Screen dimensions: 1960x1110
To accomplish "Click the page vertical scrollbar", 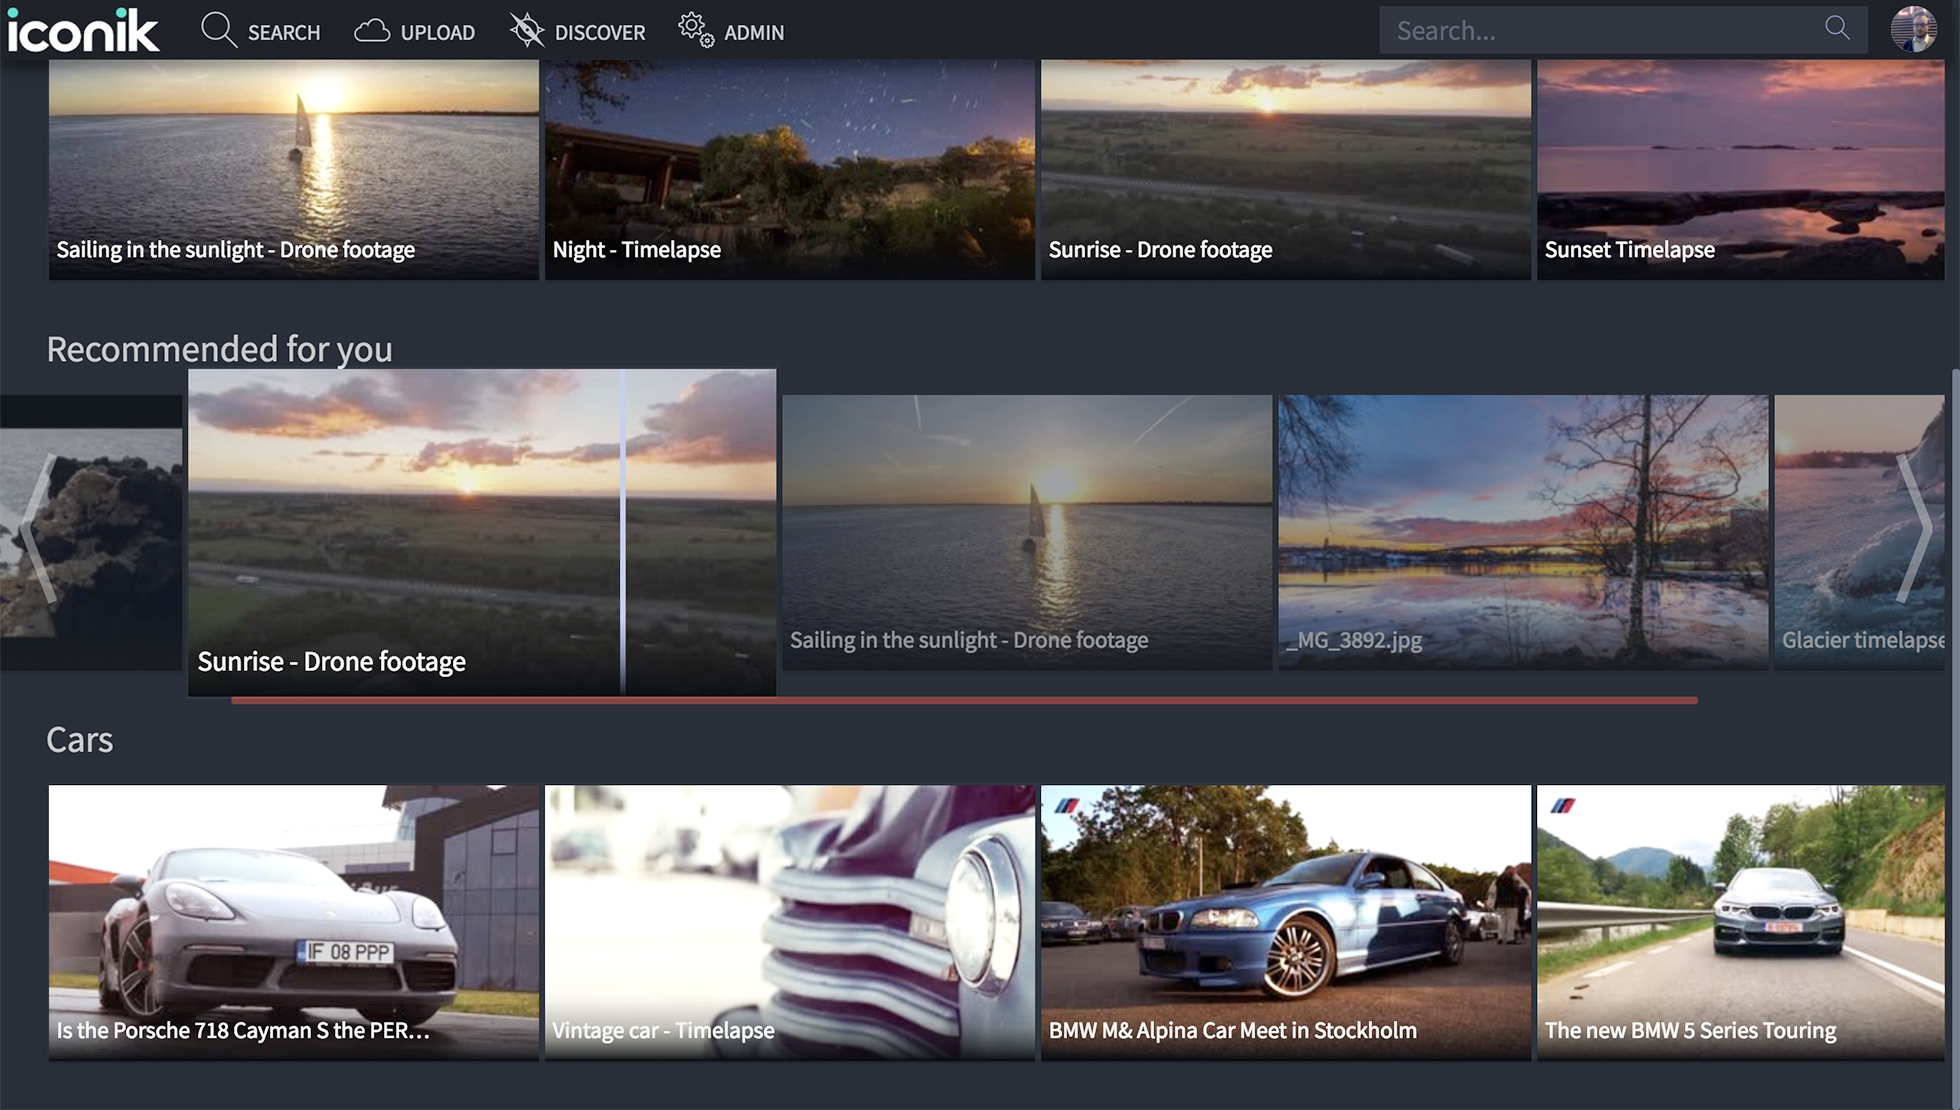I will [1955, 740].
